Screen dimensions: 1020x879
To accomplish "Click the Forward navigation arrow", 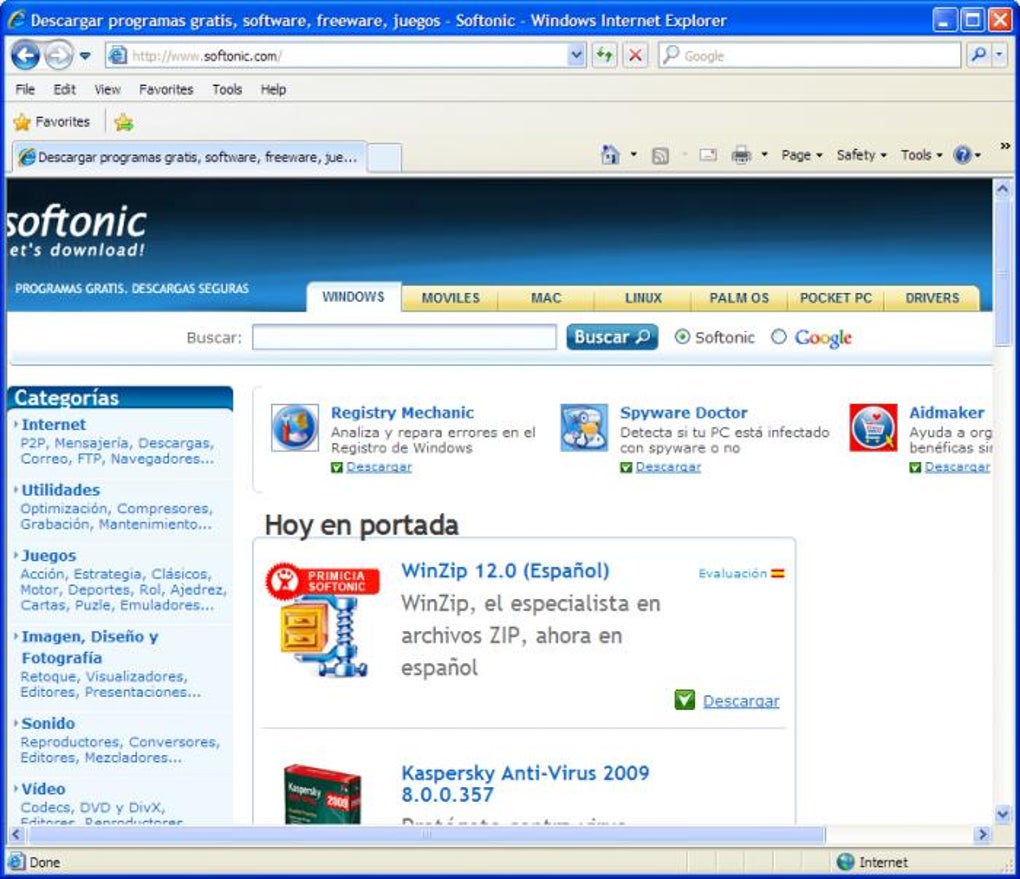I will tap(59, 55).
